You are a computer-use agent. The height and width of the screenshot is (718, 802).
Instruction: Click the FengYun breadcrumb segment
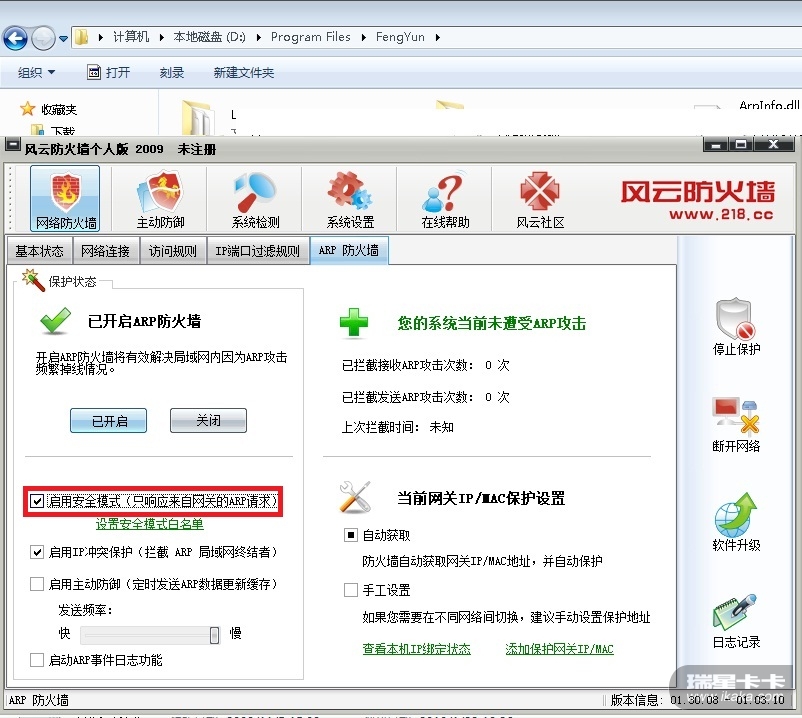pyautogui.click(x=400, y=37)
